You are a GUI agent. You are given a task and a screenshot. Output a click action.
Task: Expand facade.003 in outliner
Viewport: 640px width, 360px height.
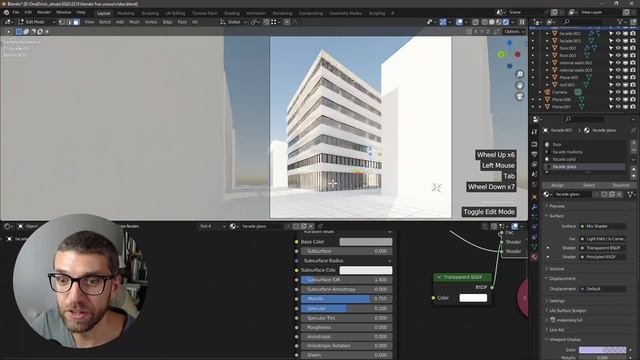point(547,41)
